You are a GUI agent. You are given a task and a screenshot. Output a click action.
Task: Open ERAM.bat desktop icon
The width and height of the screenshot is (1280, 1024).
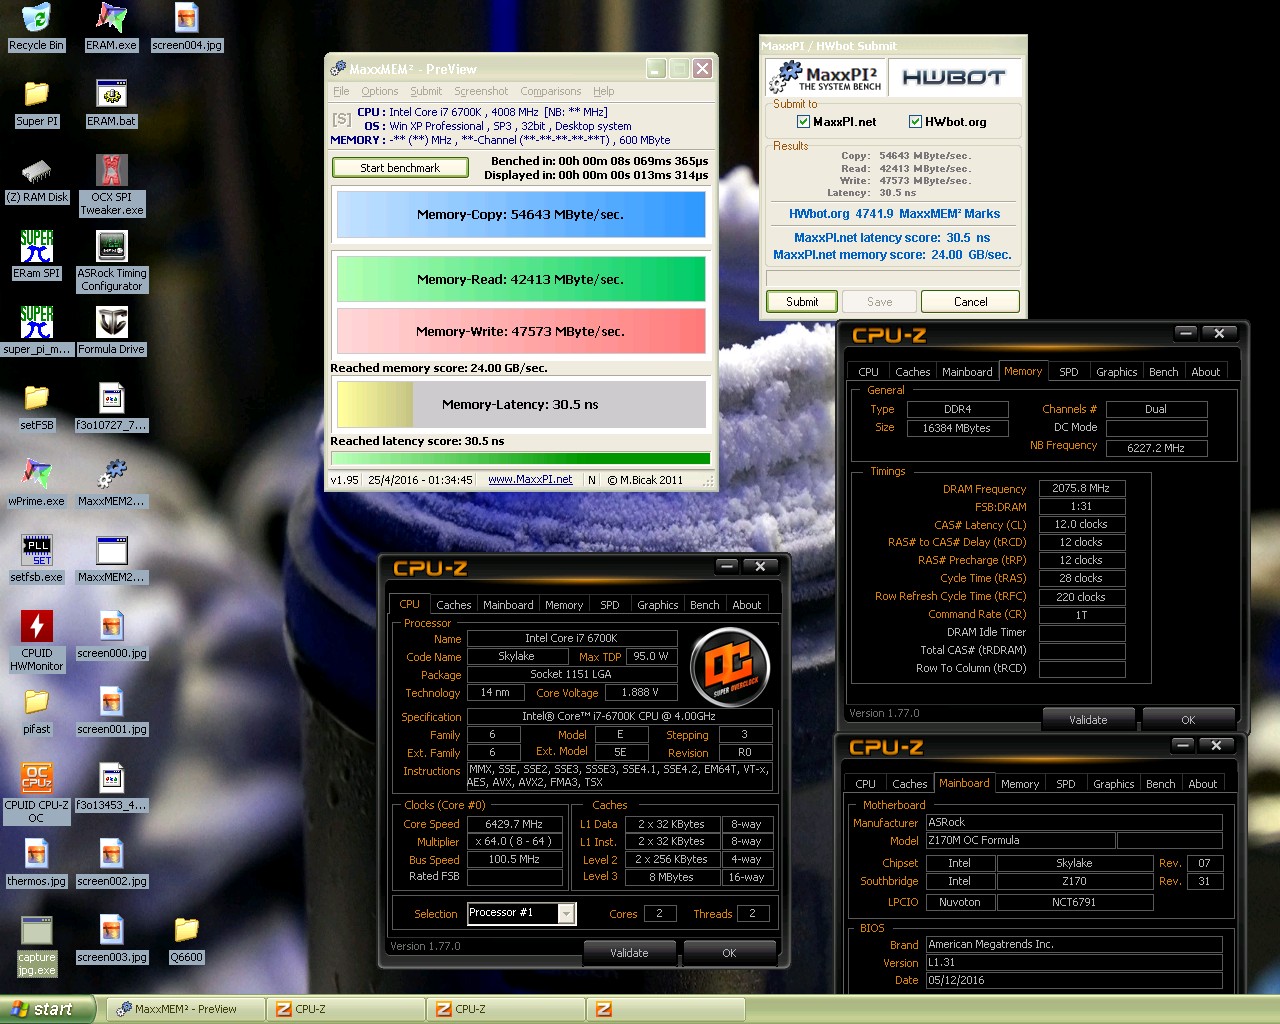coord(111,103)
